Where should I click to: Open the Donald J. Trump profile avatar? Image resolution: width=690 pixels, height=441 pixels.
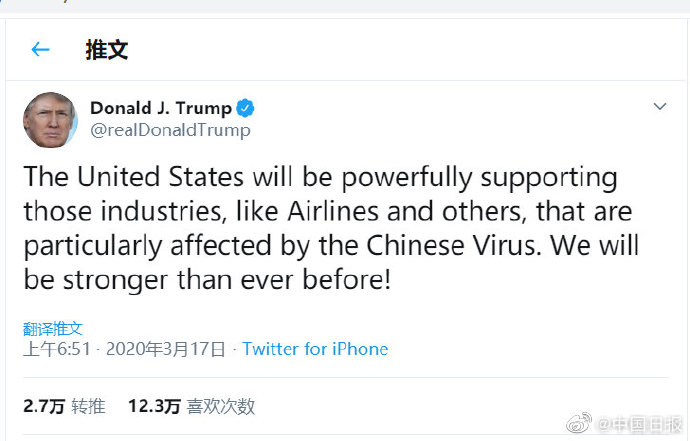tap(50, 120)
